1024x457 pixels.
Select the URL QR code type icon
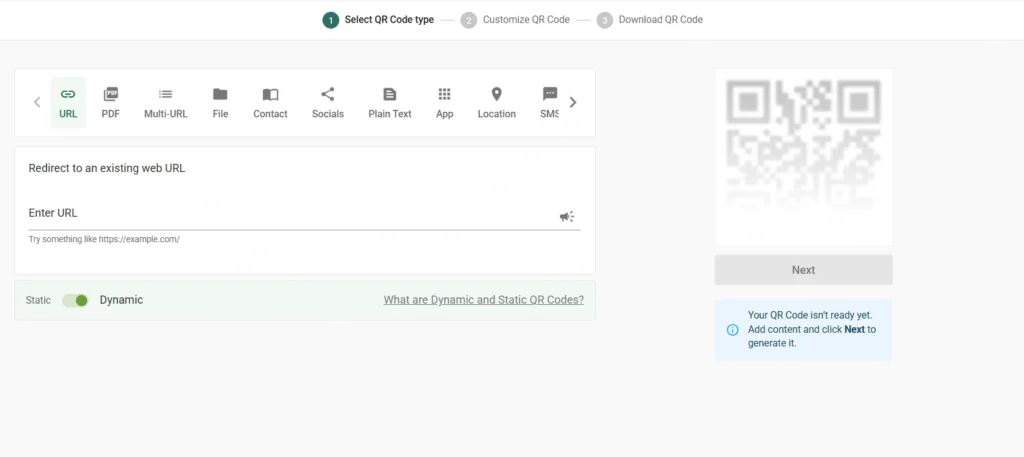point(68,95)
